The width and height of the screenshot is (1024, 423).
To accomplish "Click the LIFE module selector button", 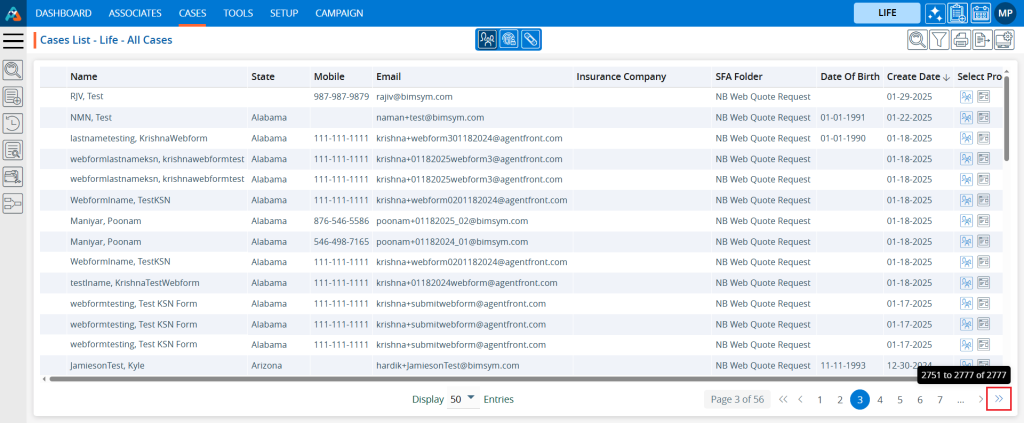I will tap(886, 13).
